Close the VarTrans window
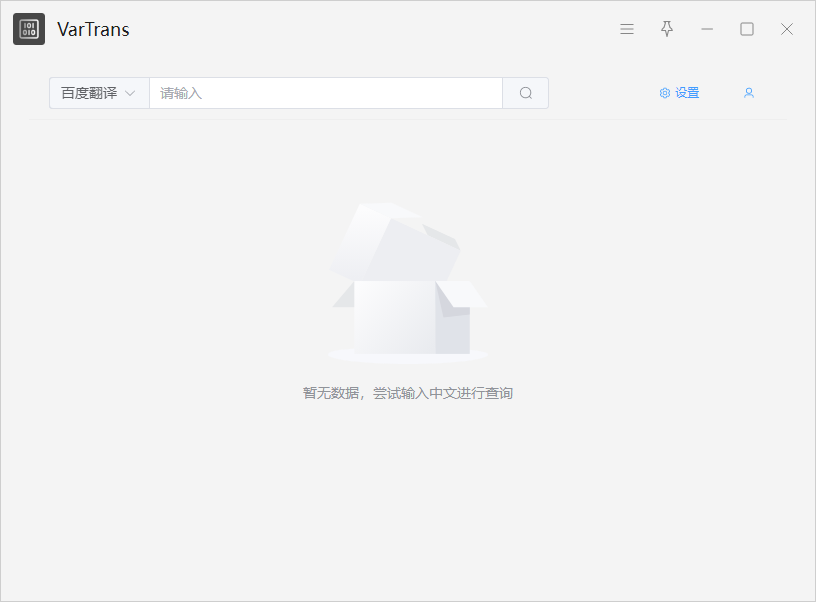 click(x=787, y=29)
